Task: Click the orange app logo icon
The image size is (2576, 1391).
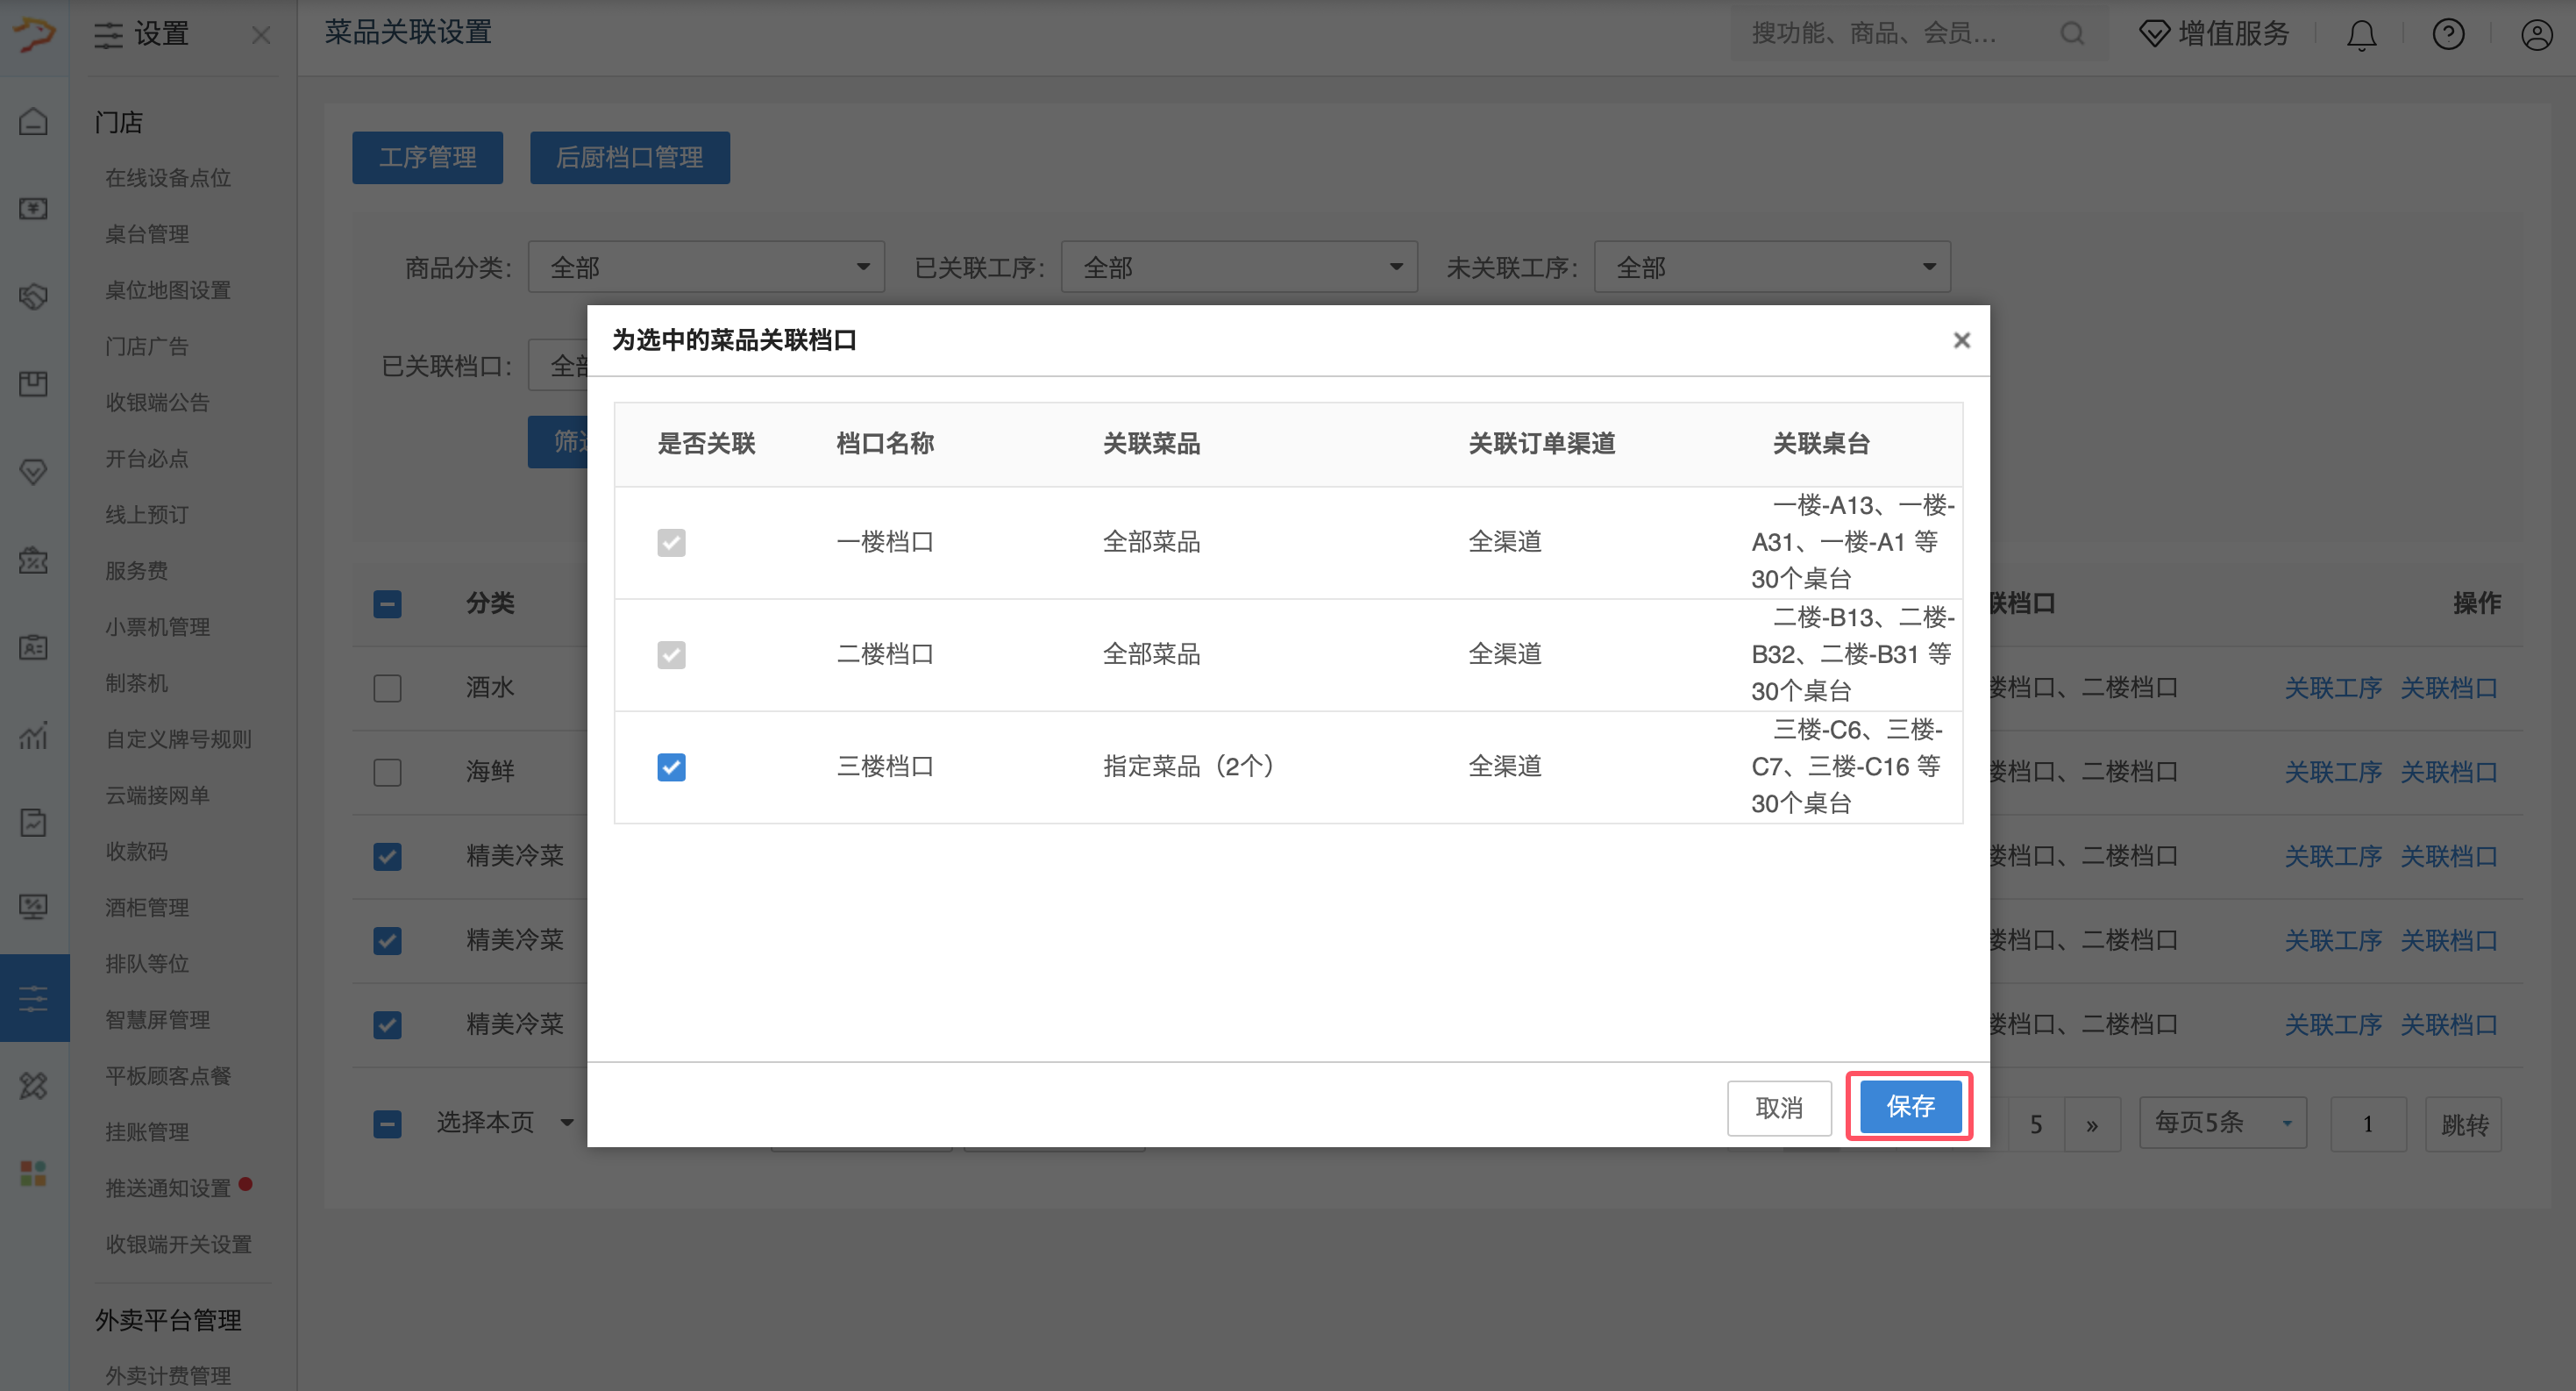Action: click(x=34, y=34)
